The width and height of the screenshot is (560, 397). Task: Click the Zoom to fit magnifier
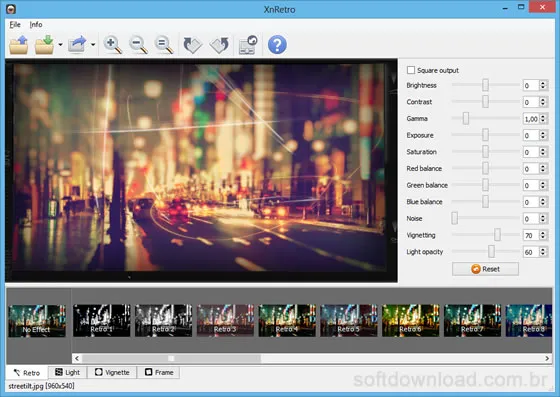pyautogui.click(x=164, y=45)
